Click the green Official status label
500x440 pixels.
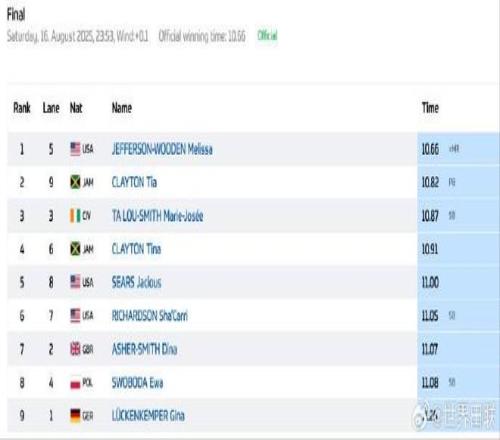[x=267, y=35]
